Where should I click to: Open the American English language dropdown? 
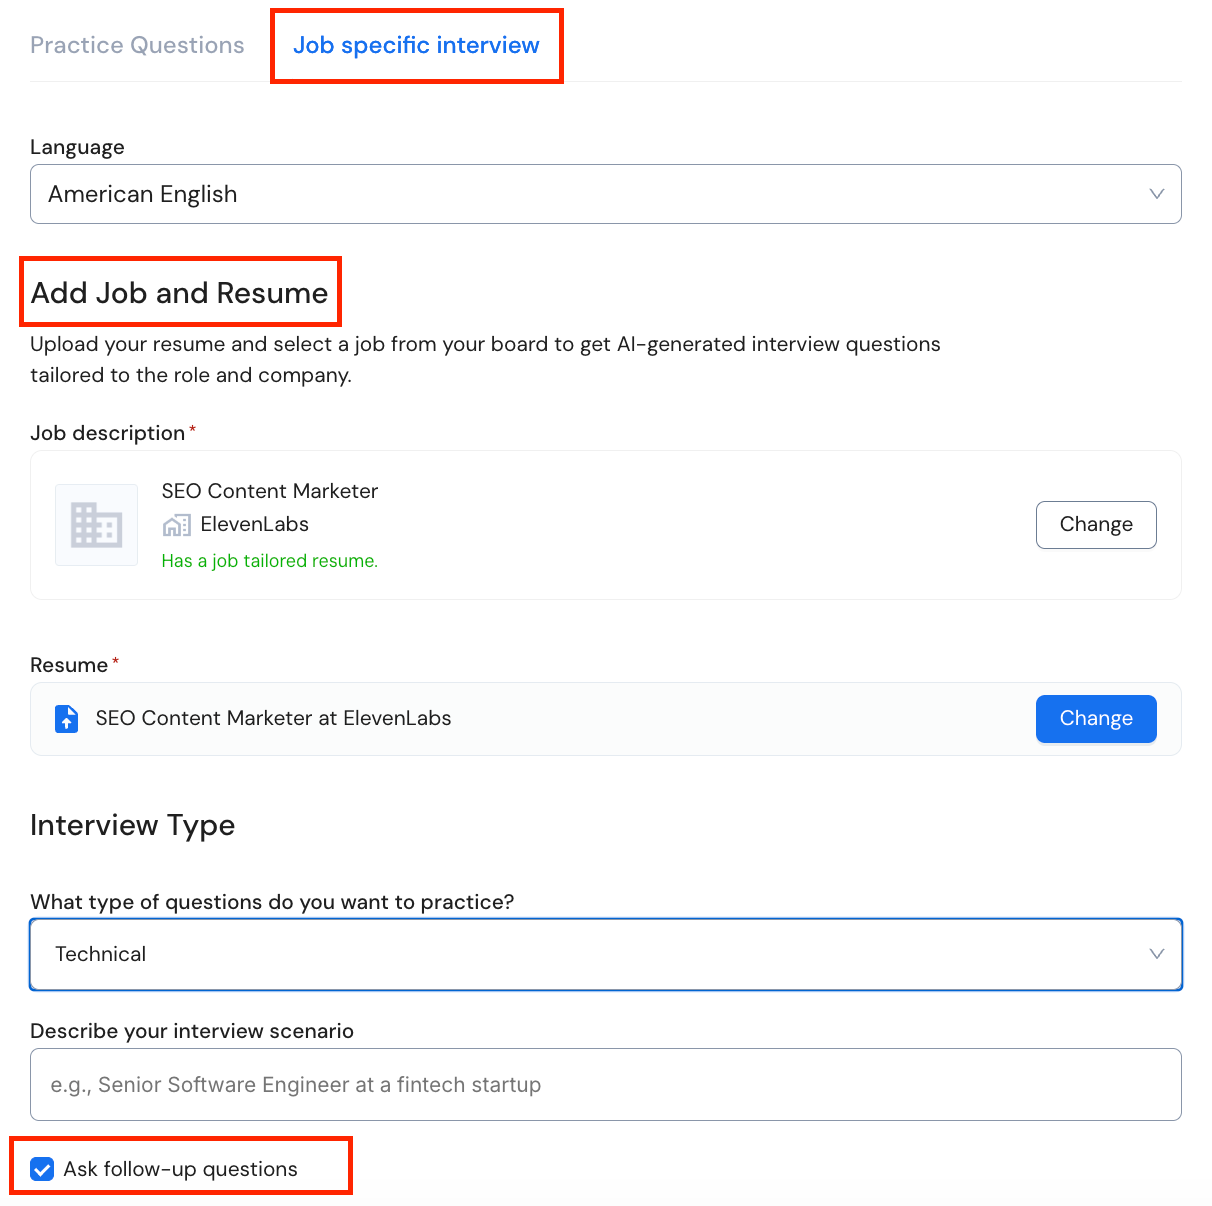pos(605,193)
